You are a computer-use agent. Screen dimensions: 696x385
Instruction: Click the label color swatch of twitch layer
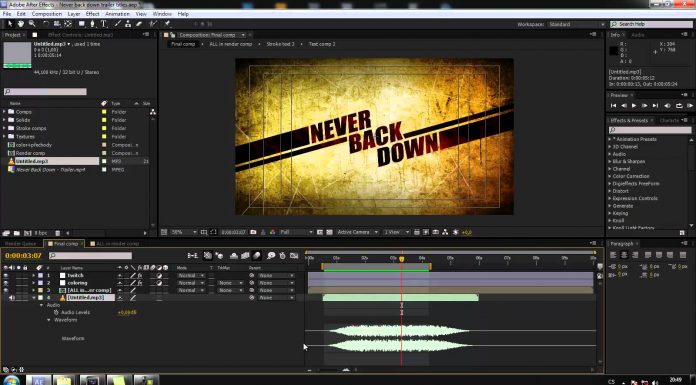[x=40, y=275]
